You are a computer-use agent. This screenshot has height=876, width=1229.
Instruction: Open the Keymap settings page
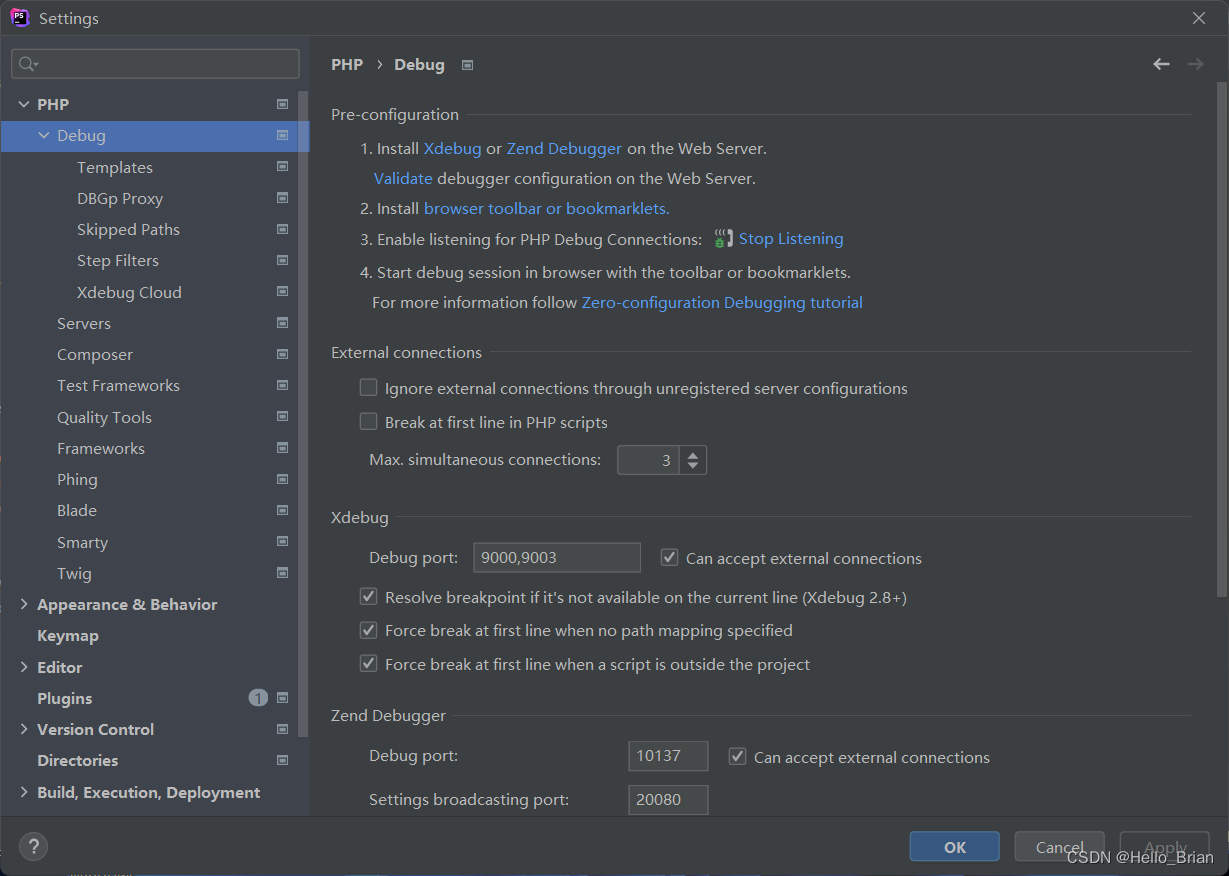68,636
